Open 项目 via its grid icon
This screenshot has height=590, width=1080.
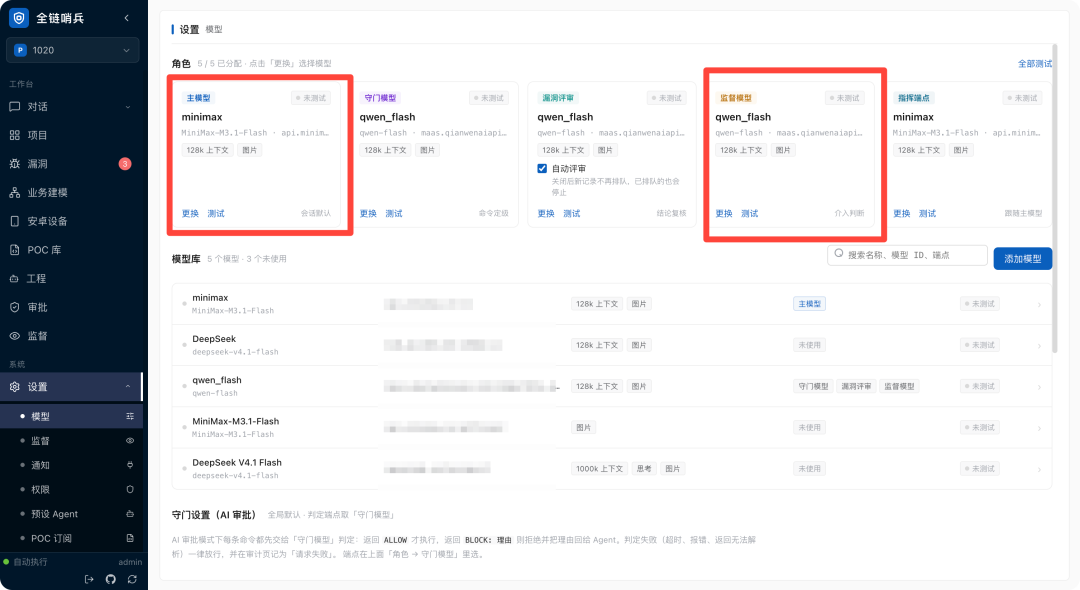click(14, 136)
